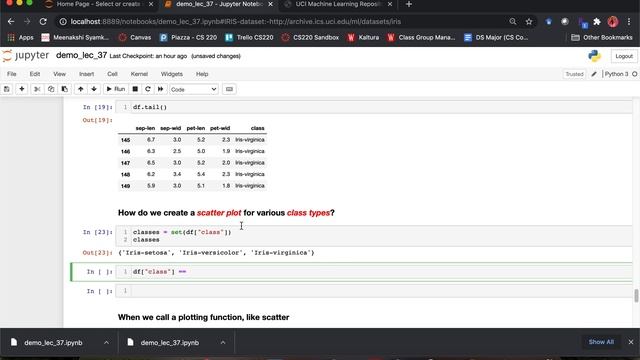Screen dimensions: 640x360
Task: Open the Canvas bookmark
Action: 135,38
